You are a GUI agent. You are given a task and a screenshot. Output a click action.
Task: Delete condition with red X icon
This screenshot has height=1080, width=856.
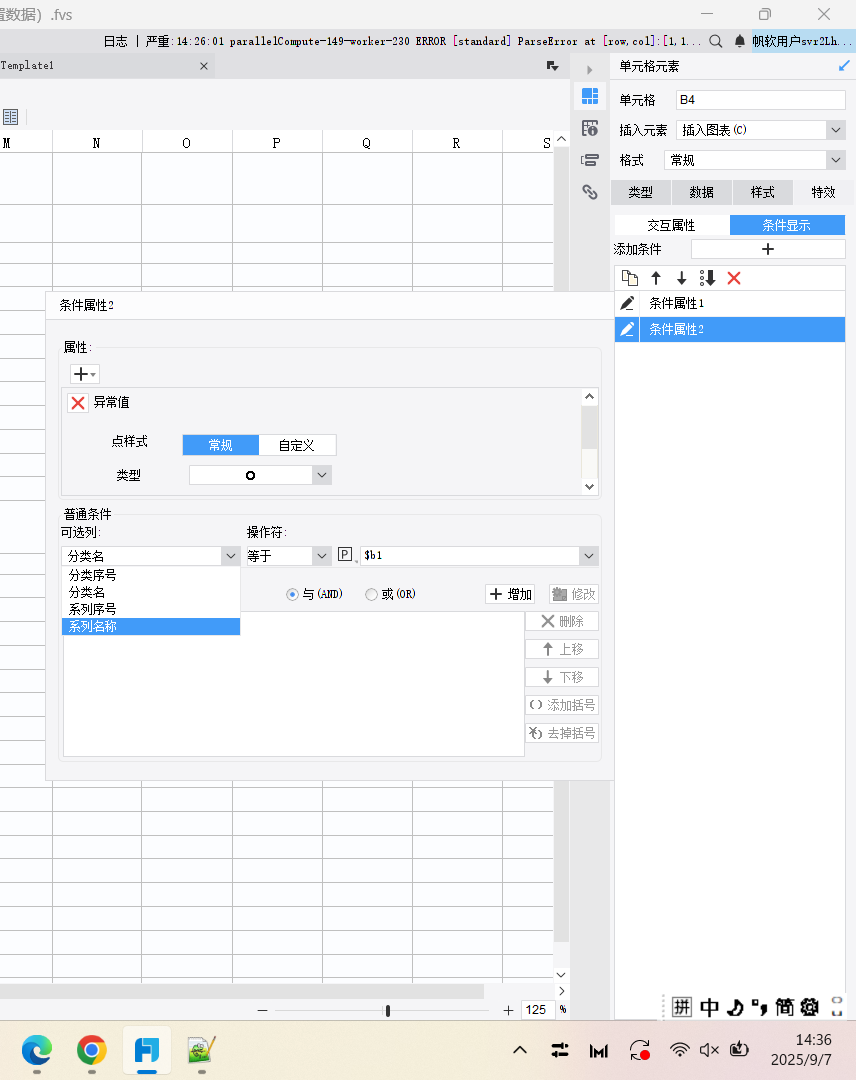coord(734,278)
